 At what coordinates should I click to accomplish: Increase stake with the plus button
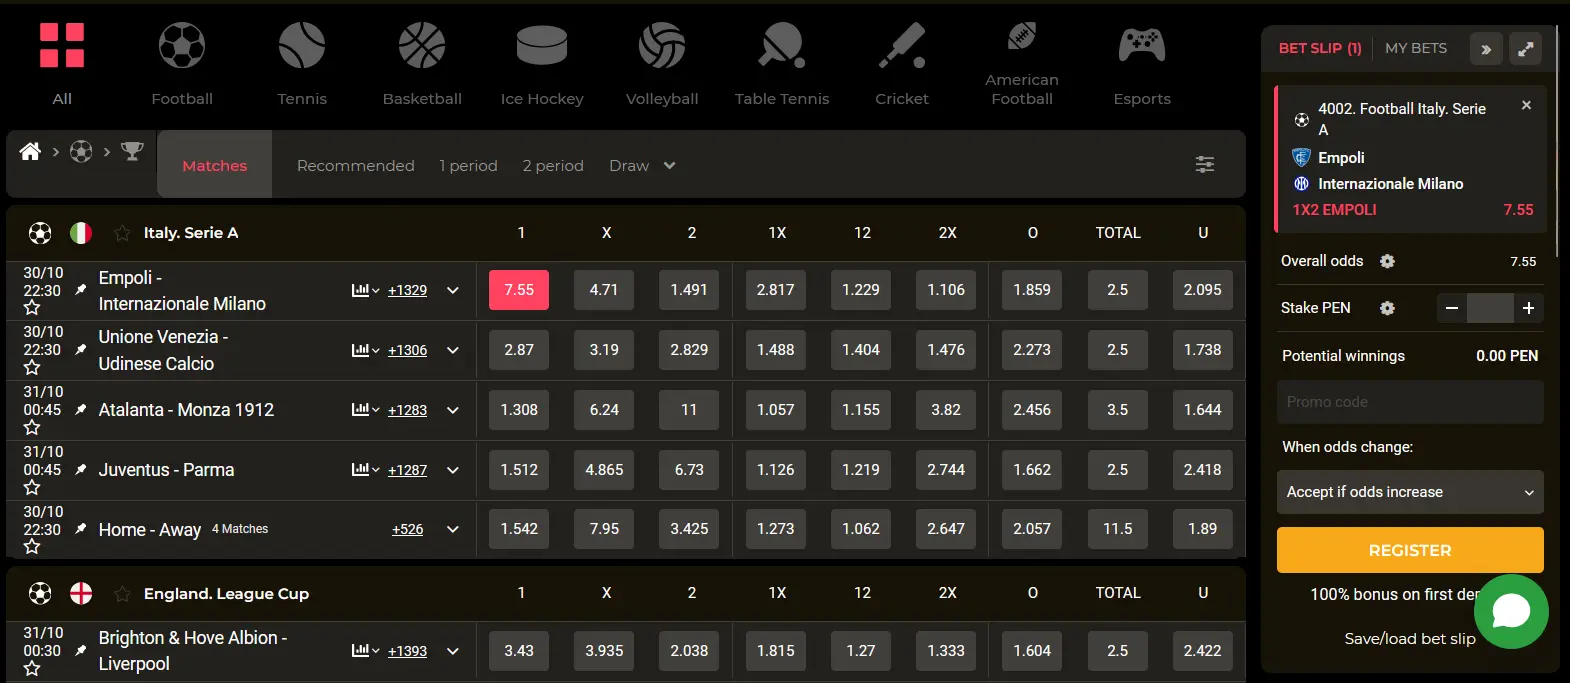click(1528, 308)
